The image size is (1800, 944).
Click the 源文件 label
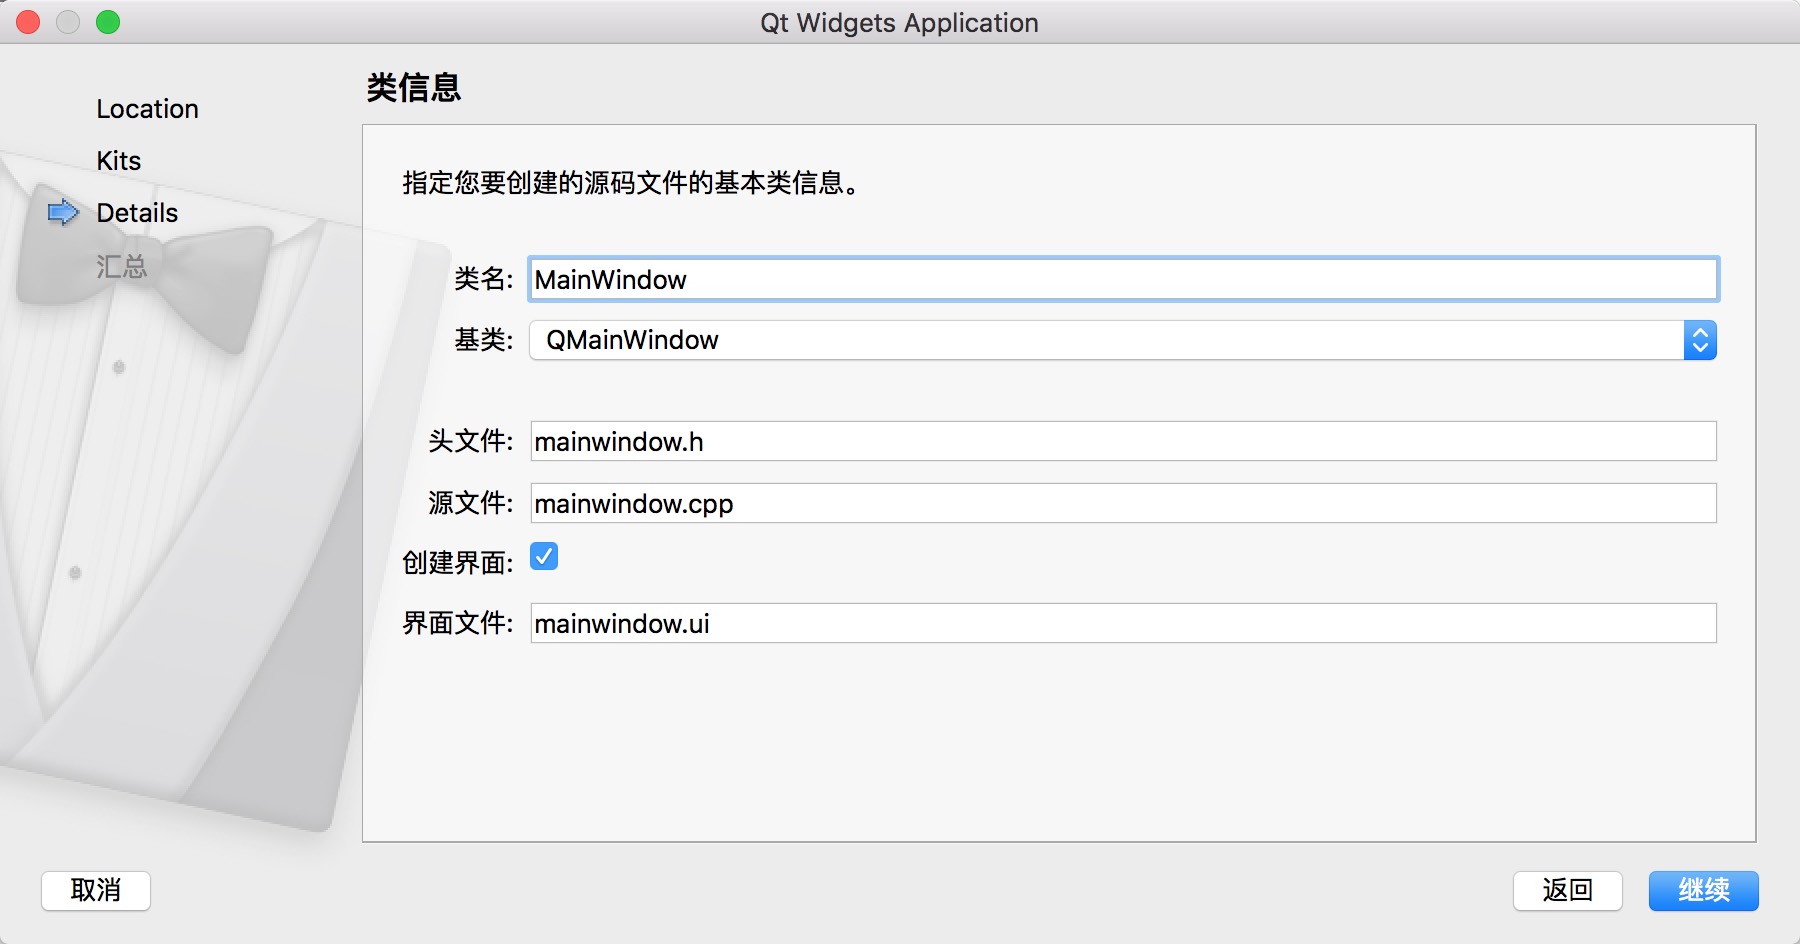pos(470,502)
